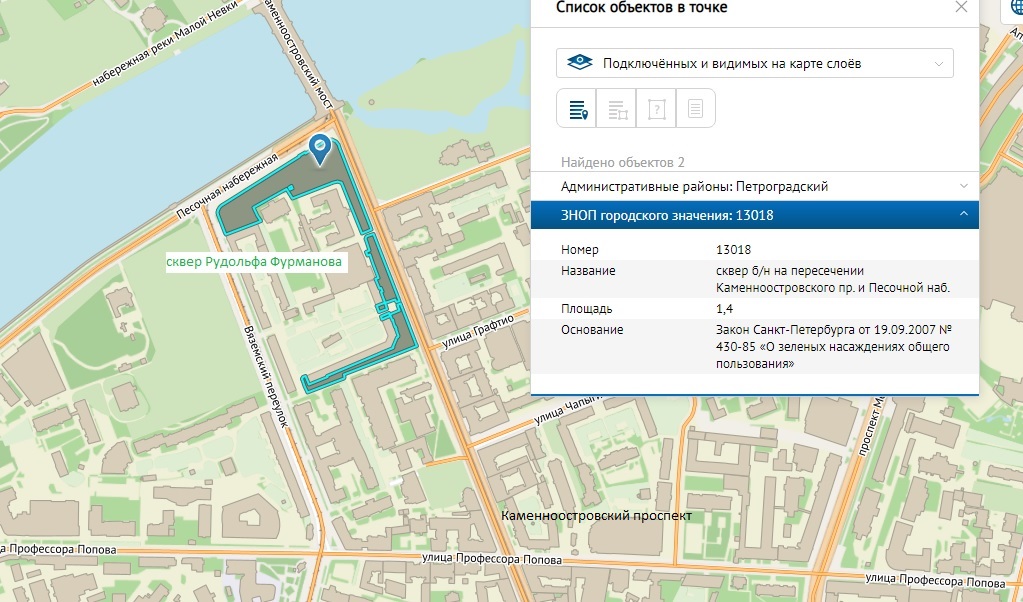Click the objects-at-point list icon
The height and width of the screenshot is (602, 1023).
tap(577, 109)
